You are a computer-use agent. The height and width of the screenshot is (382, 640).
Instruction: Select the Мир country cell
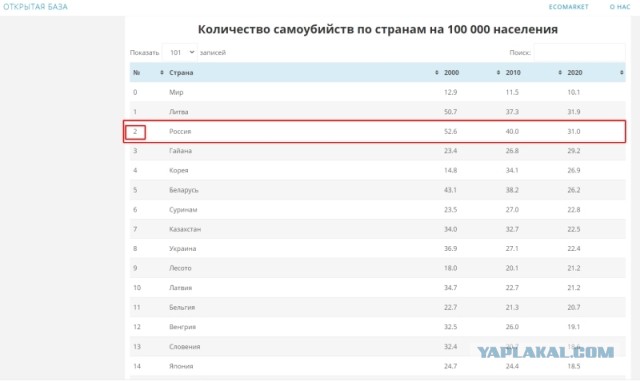(x=176, y=92)
